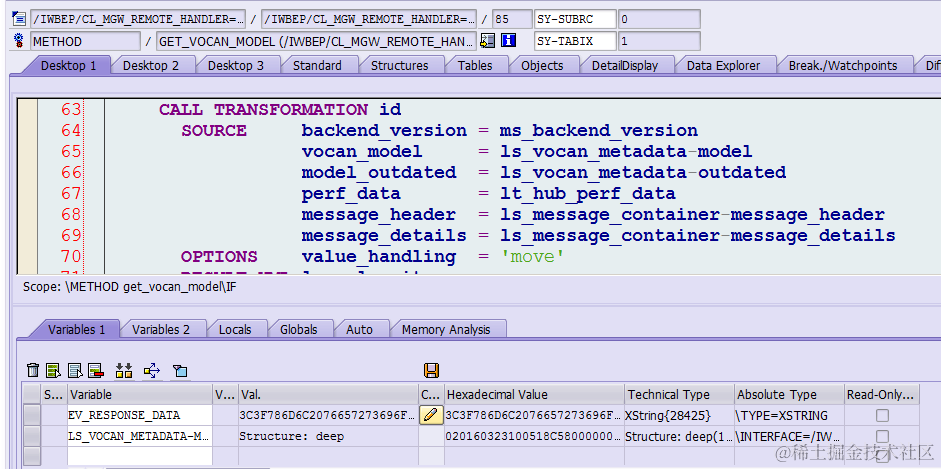Click the Variable column header

pyautogui.click(x=140, y=395)
